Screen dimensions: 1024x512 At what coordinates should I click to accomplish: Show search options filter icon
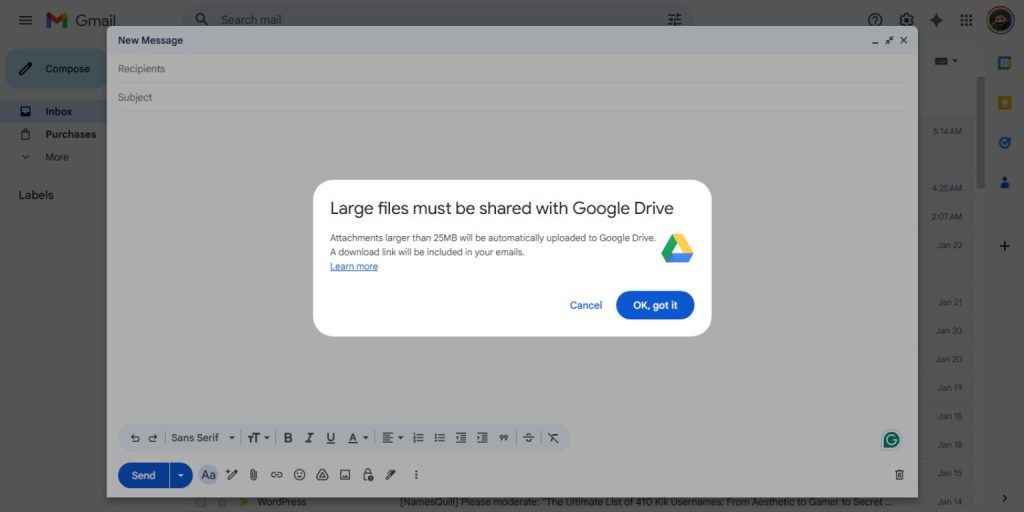click(675, 20)
